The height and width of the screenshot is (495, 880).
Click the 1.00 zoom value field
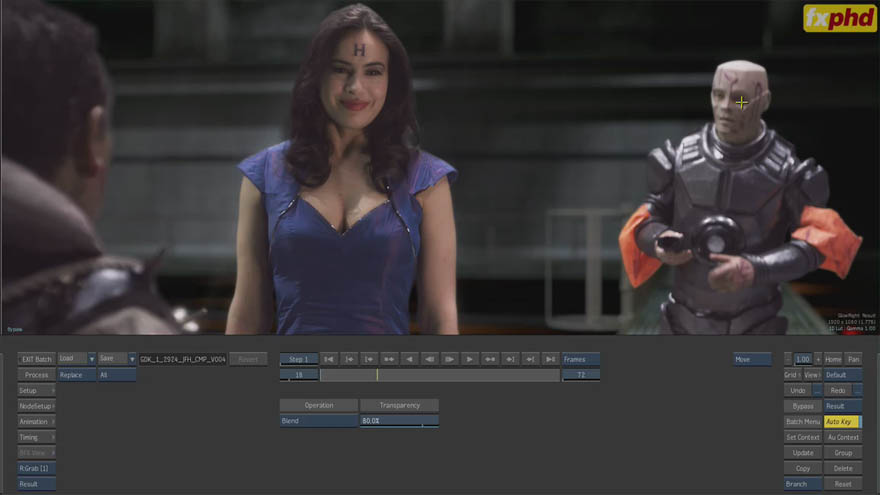pos(803,359)
